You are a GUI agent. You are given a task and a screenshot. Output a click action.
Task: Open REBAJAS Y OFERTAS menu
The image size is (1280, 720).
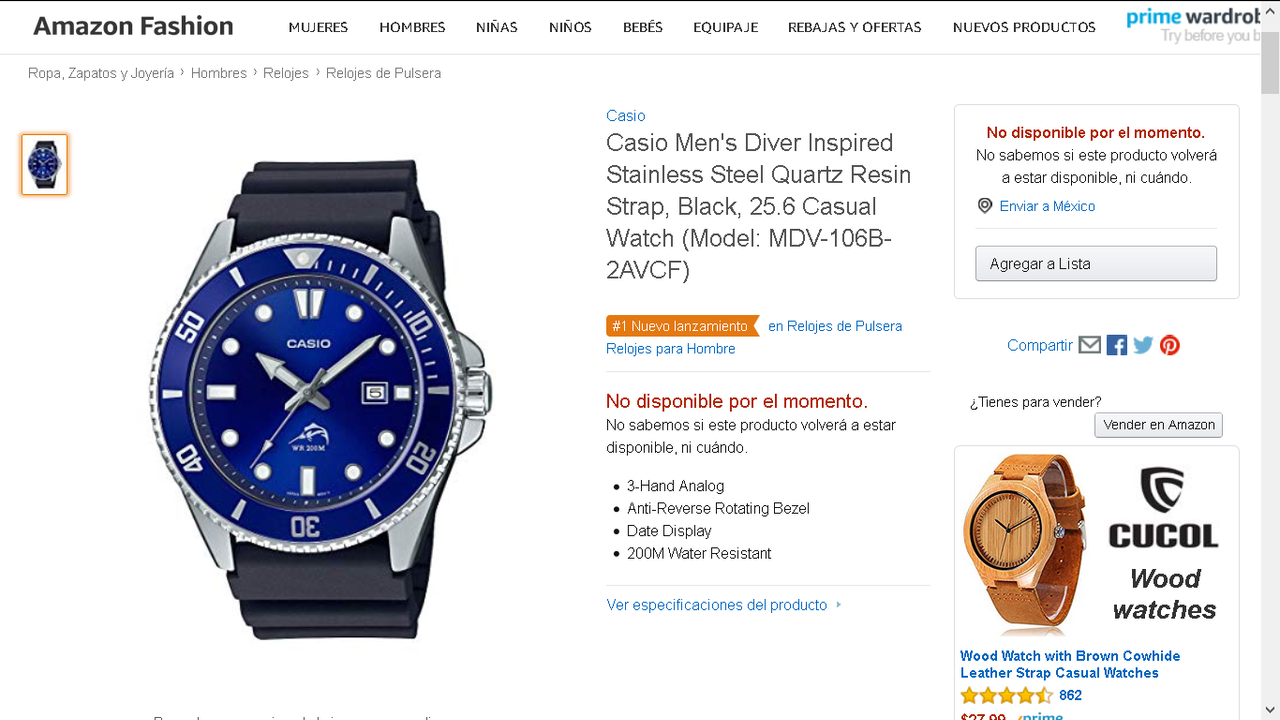(x=855, y=27)
